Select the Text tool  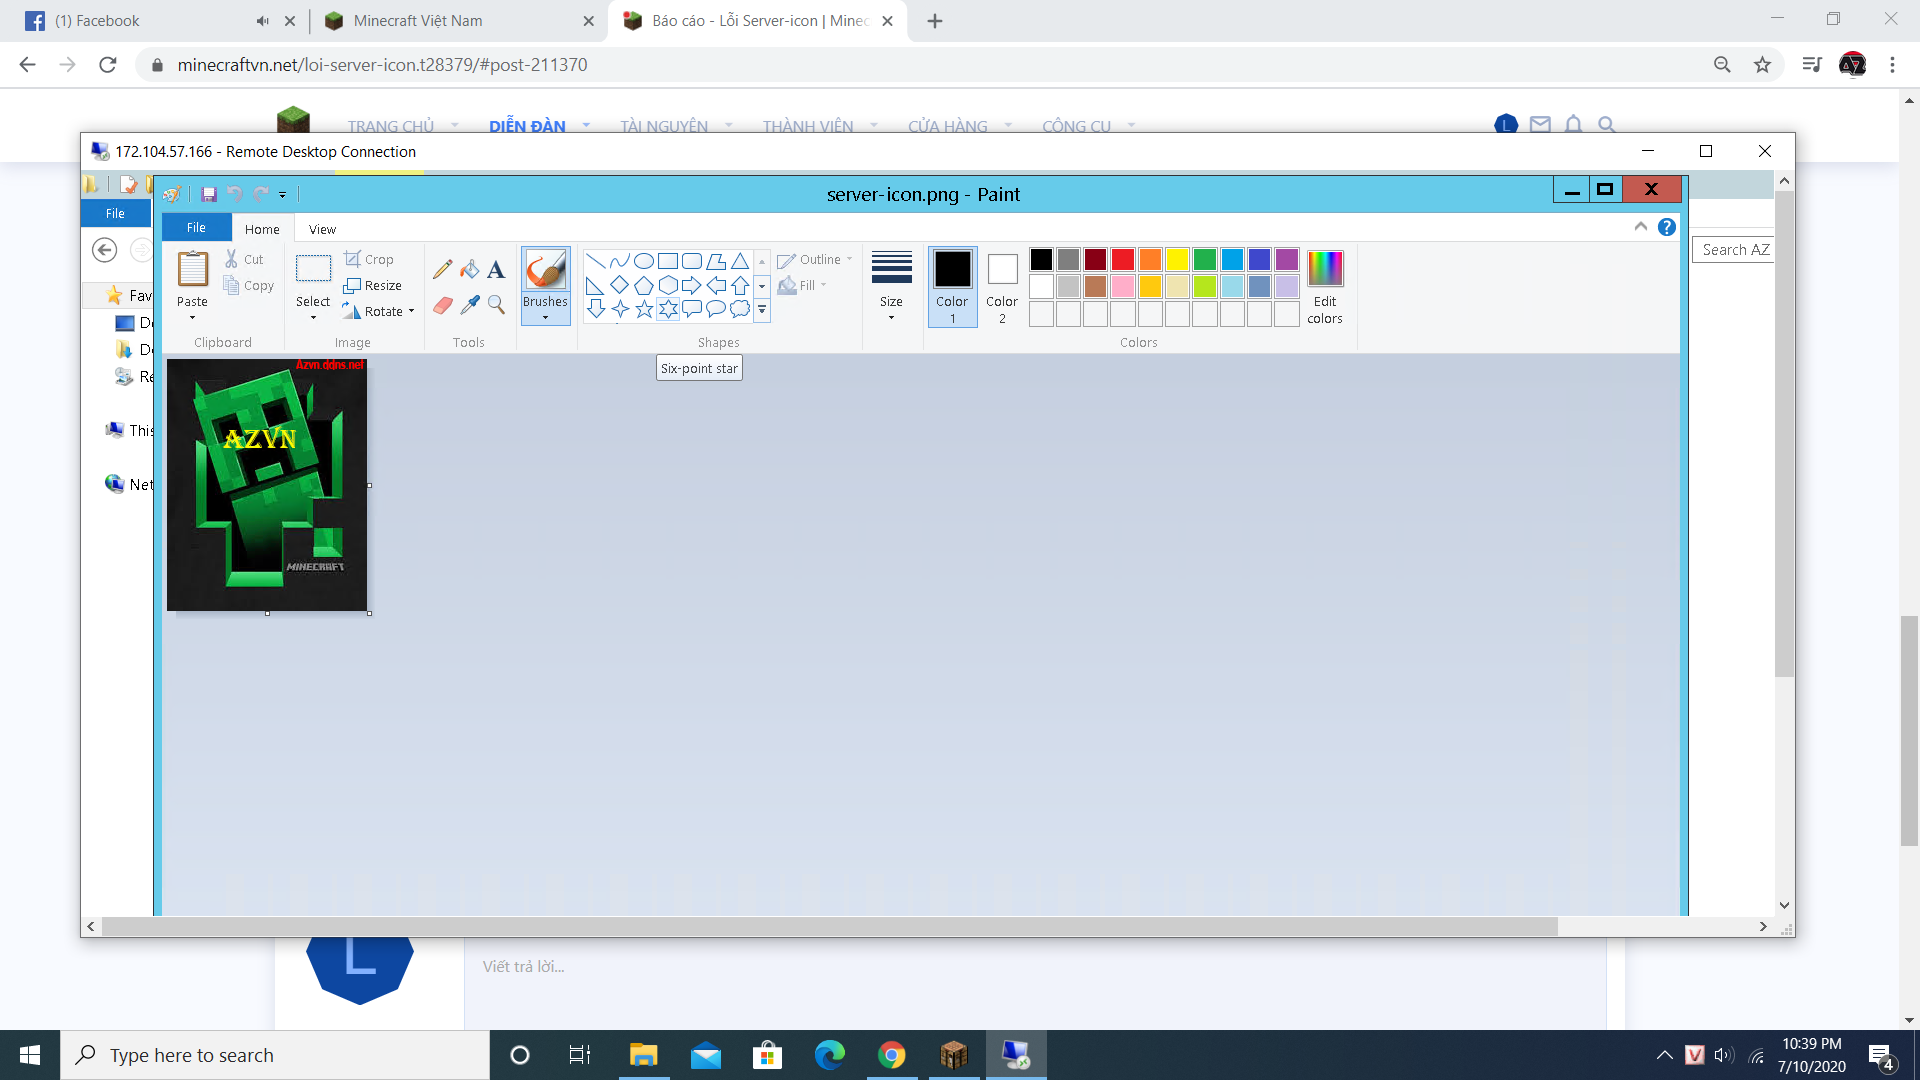(x=496, y=269)
